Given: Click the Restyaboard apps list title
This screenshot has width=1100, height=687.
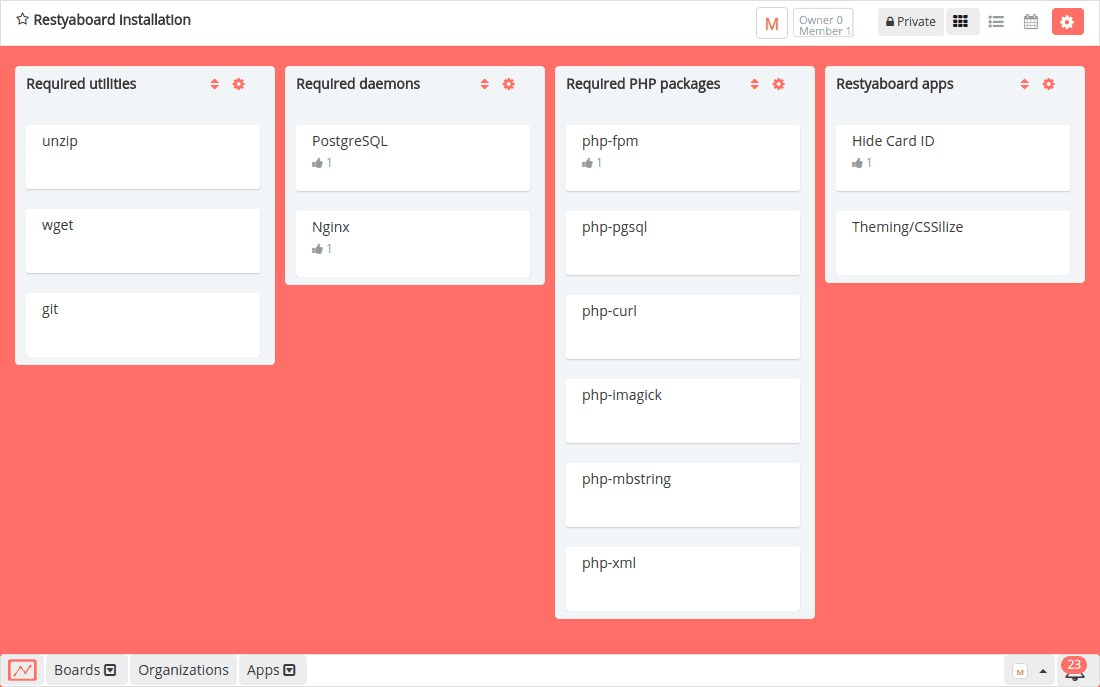Looking at the screenshot, I should pyautogui.click(x=894, y=84).
